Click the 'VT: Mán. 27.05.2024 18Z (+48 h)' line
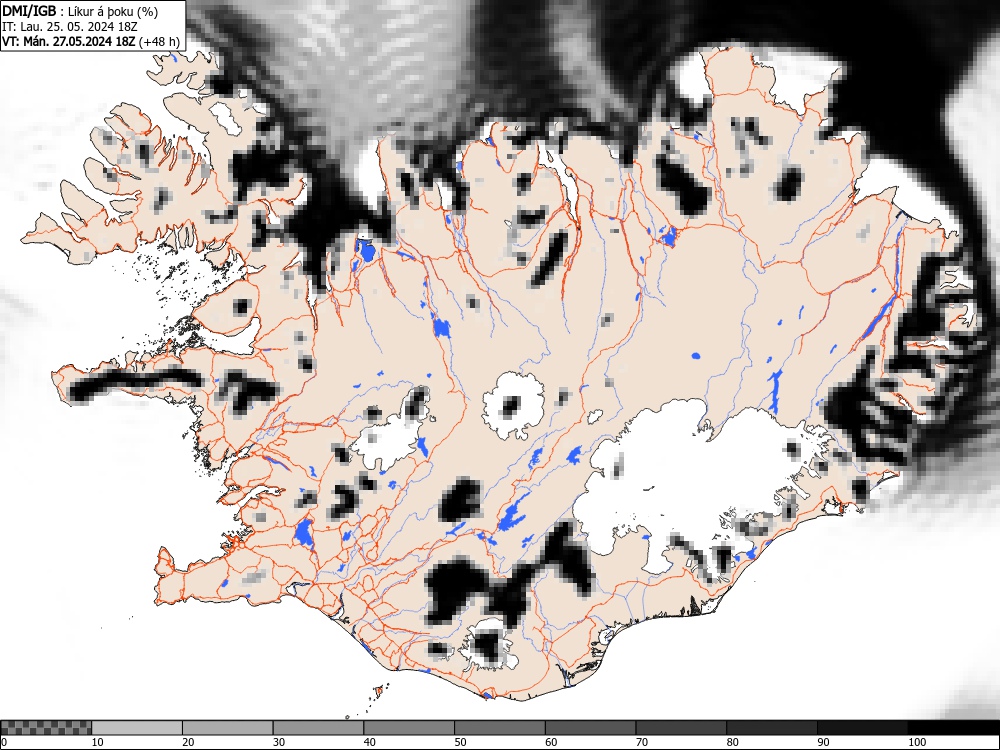 click(x=91, y=42)
